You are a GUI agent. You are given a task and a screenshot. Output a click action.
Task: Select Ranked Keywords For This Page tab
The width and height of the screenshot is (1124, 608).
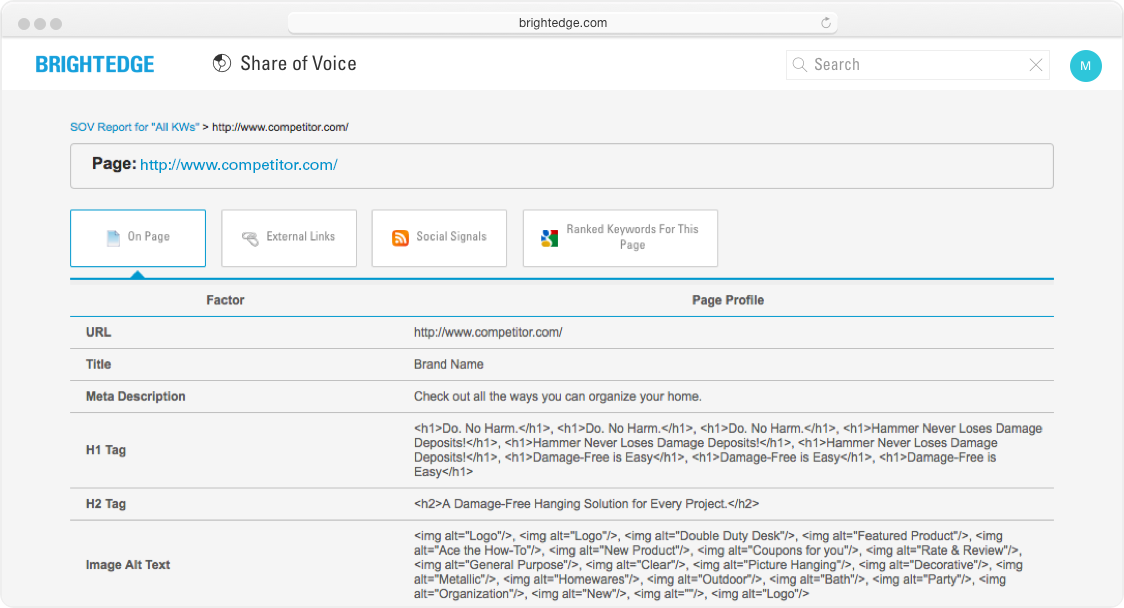[x=620, y=238]
